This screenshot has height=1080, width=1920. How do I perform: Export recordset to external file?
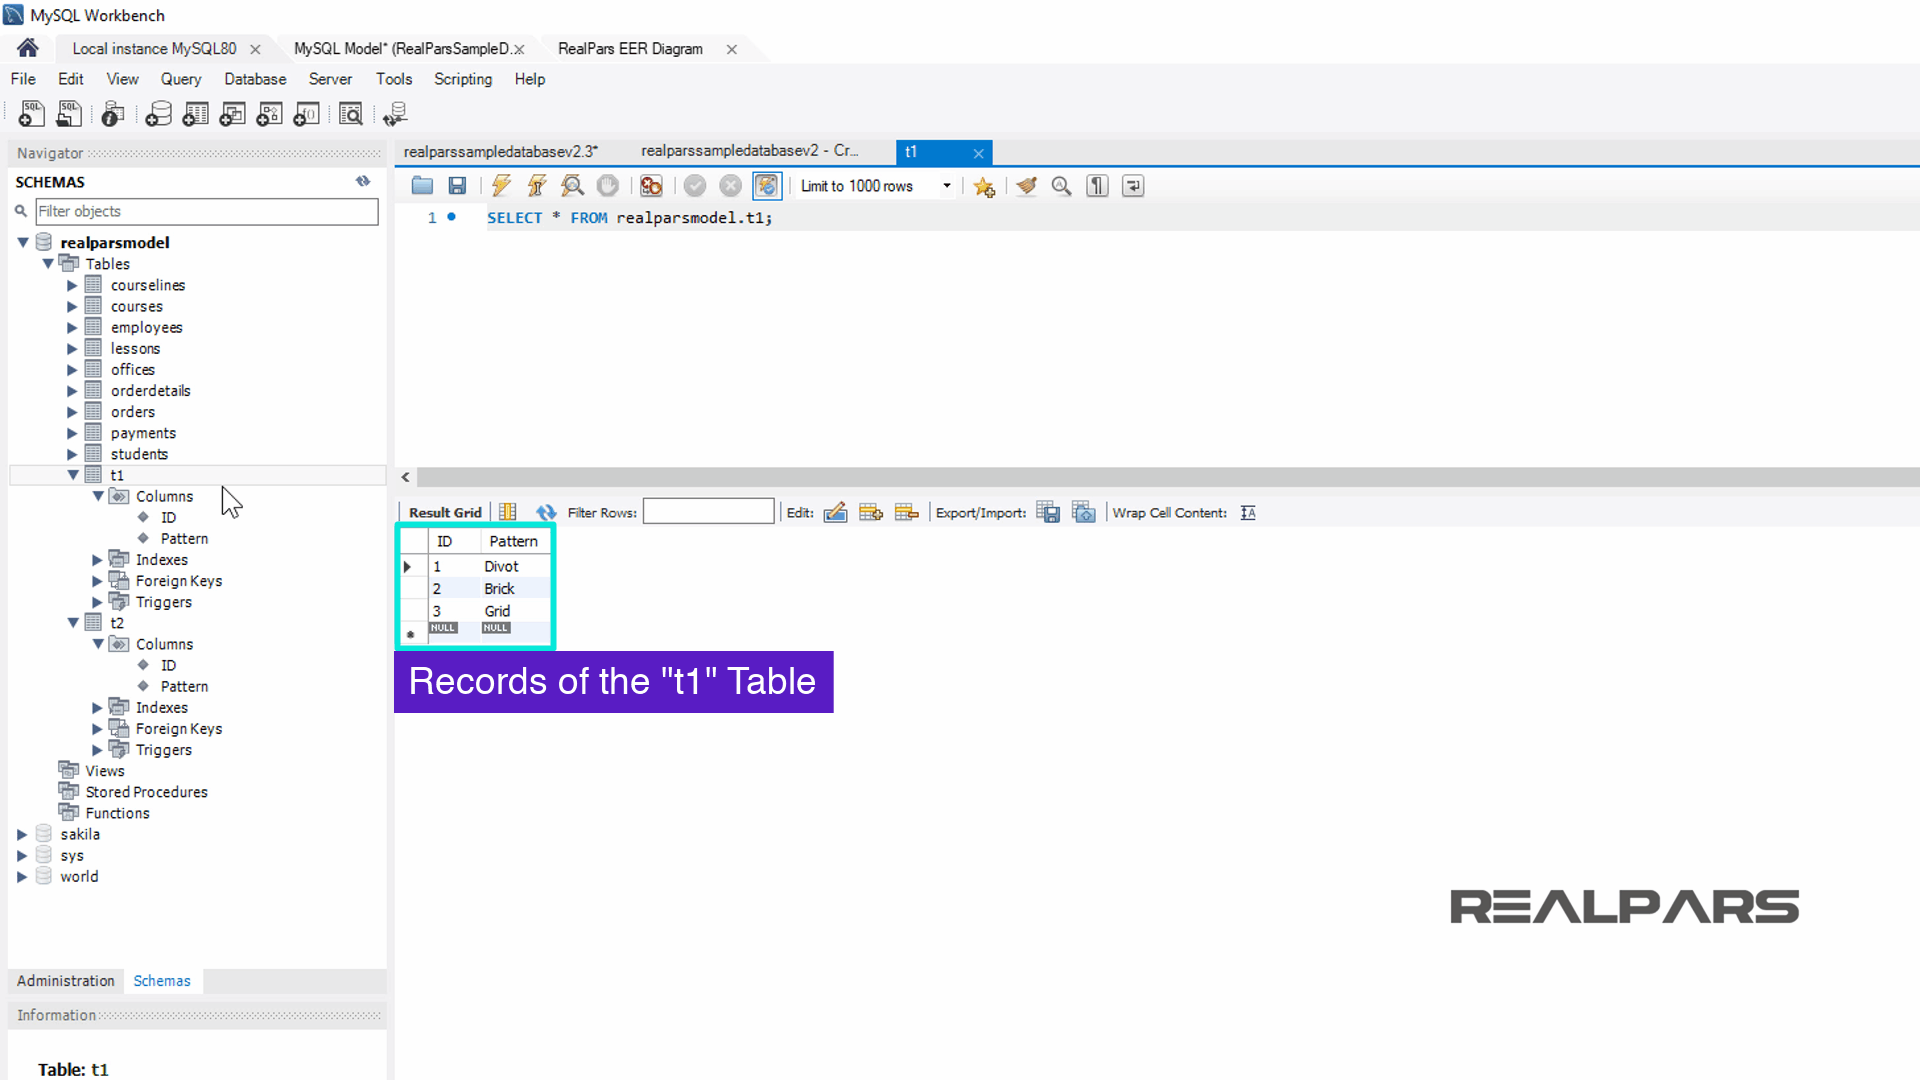click(x=1048, y=512)
